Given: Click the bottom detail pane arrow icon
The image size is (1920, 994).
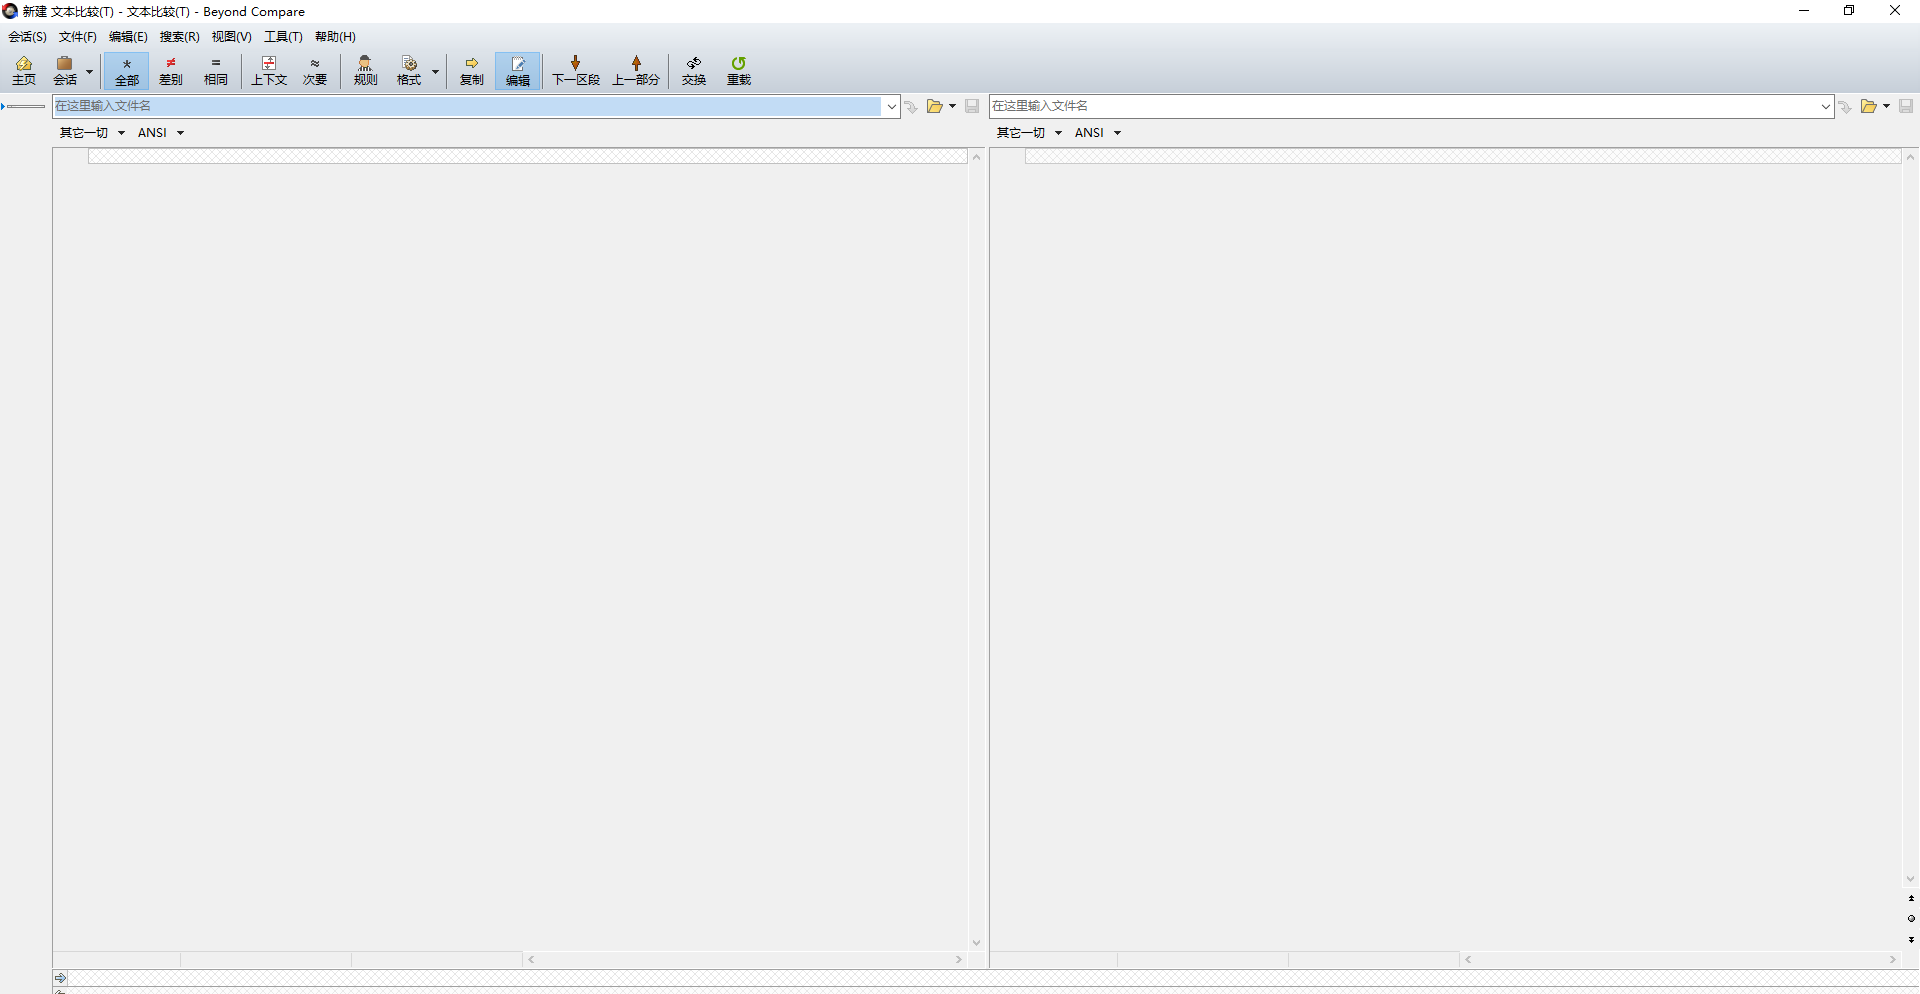Looking at the screenshot, I should tap(60, 977).
